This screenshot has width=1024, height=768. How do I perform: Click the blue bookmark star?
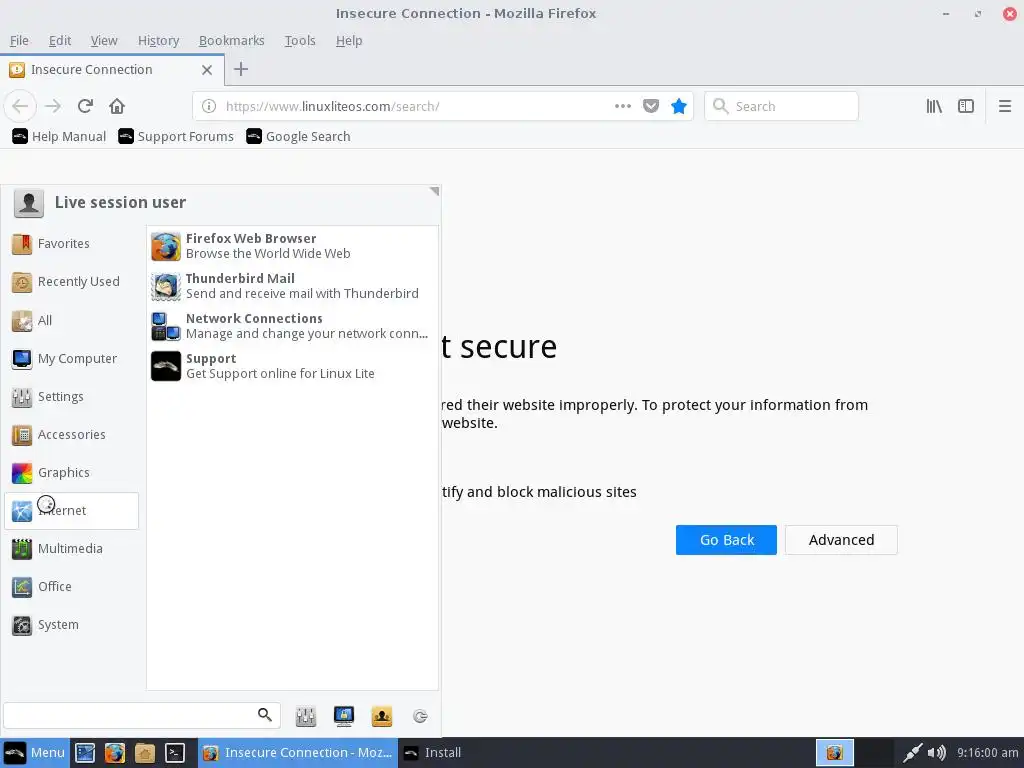tap(679, 106)
